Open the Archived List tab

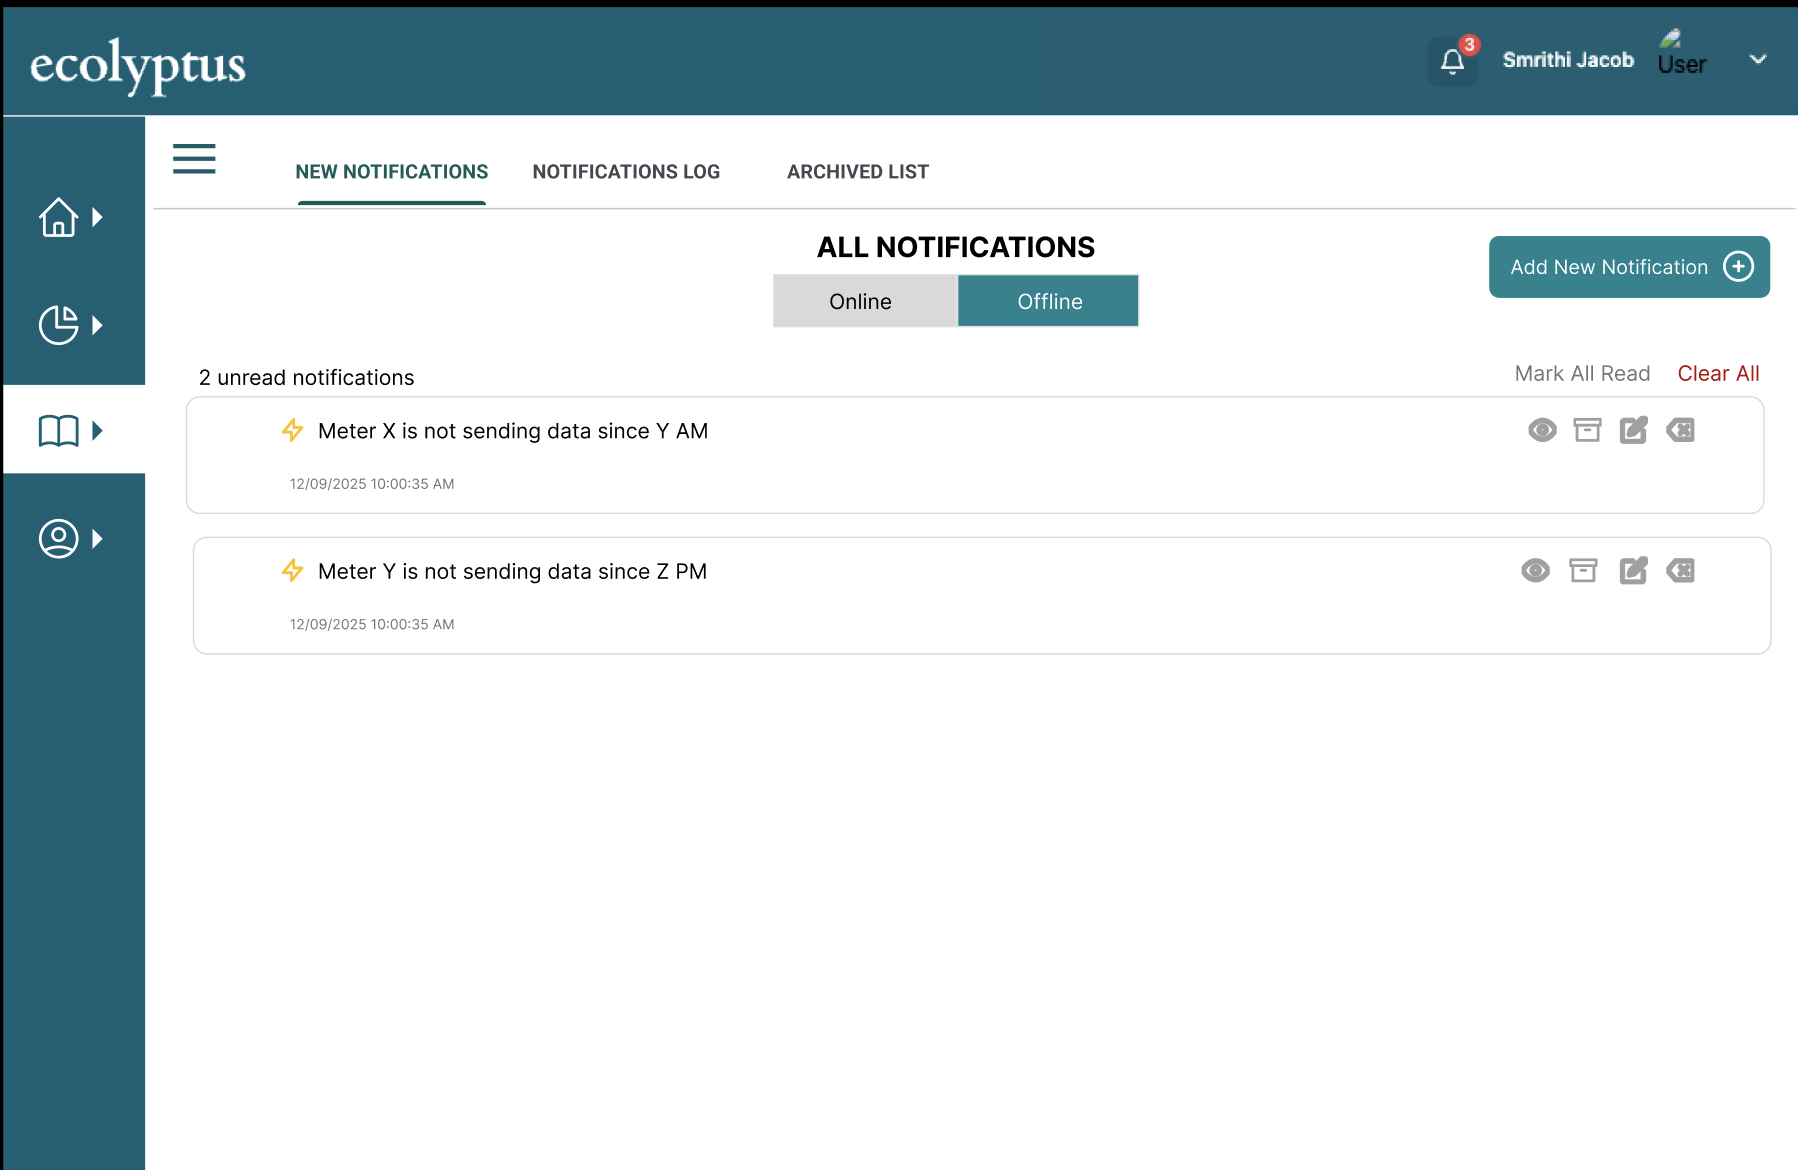click(x=857, y=171)
